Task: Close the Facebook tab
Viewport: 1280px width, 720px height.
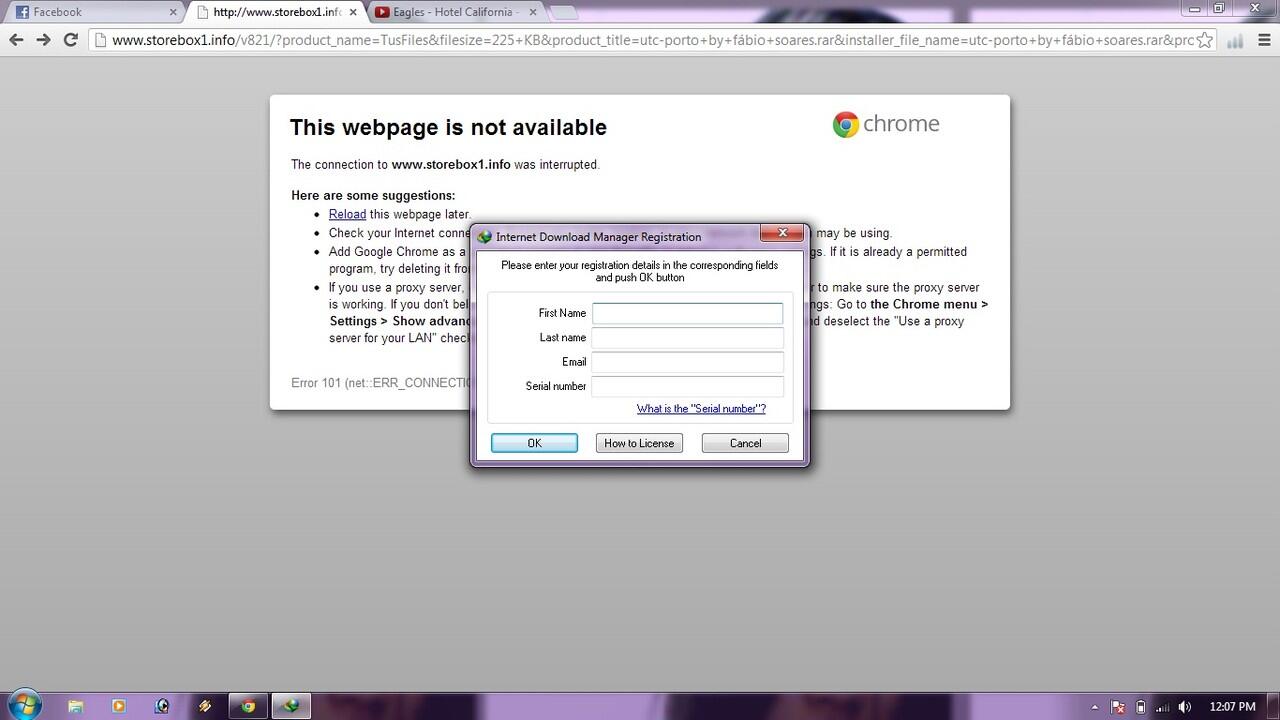Action: pos(173,13)
